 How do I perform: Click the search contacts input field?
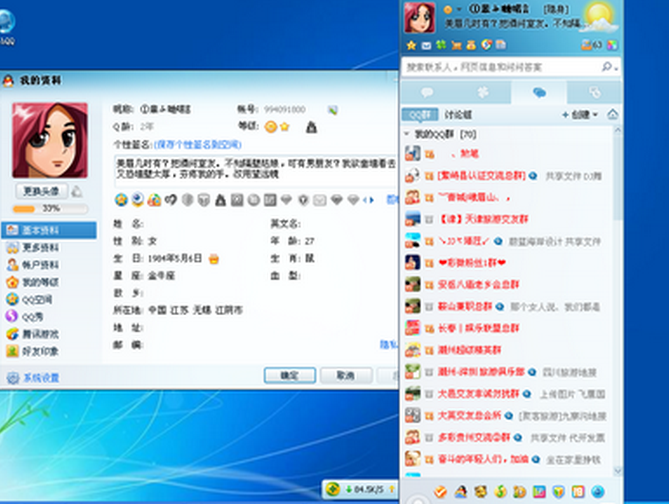point(501,67)
